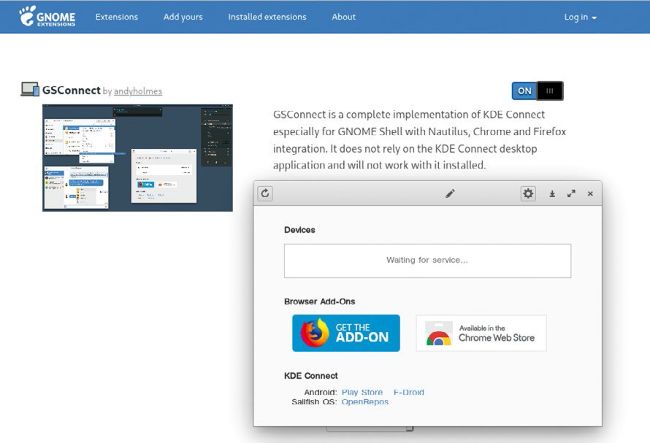Open the GSConnect screenshot thumbnail
650x443 pixels.
pyautogui.click(x=137, y=157)
